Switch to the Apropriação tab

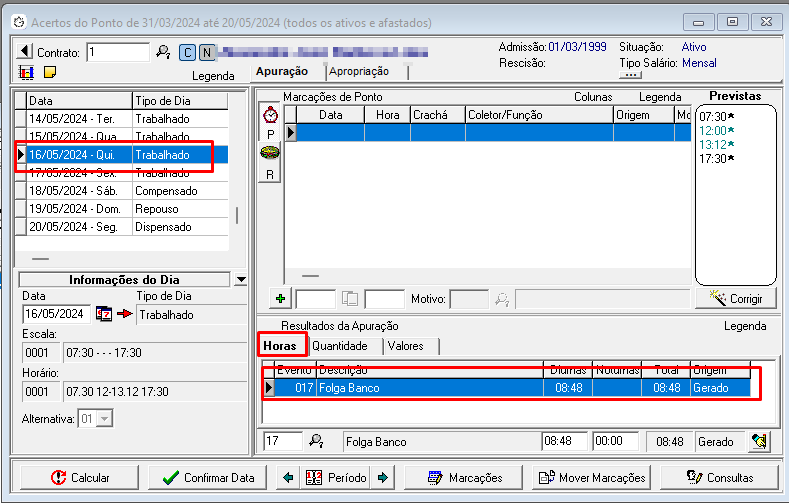pyautogui.click(x=359, y=71)
